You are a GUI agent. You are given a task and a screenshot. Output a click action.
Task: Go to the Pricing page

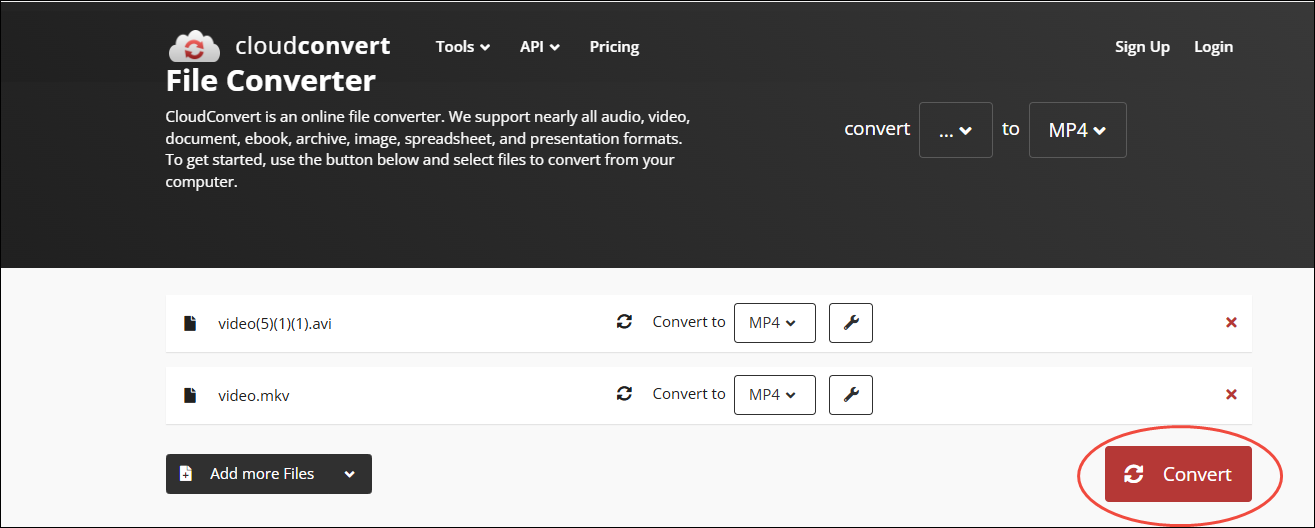pyautogui.click(x=614, y=47)
